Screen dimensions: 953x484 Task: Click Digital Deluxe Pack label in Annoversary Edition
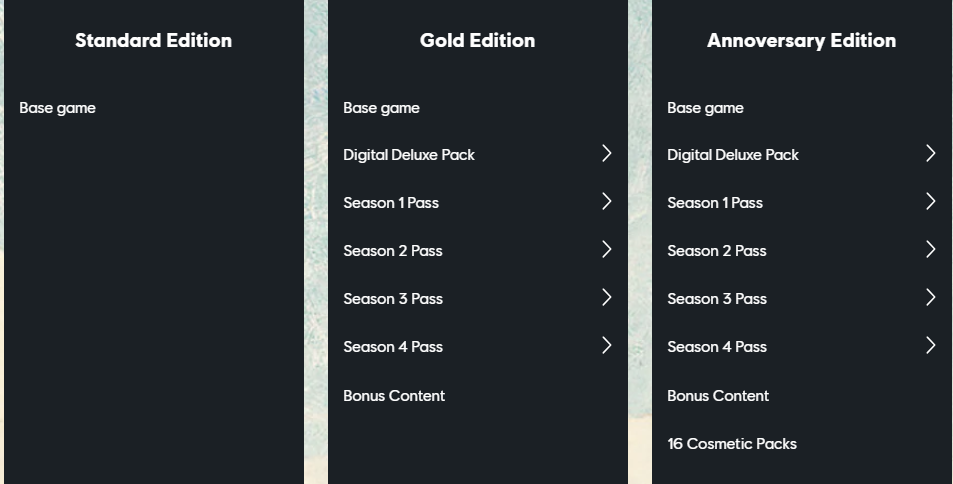click(x=732, y=155)
